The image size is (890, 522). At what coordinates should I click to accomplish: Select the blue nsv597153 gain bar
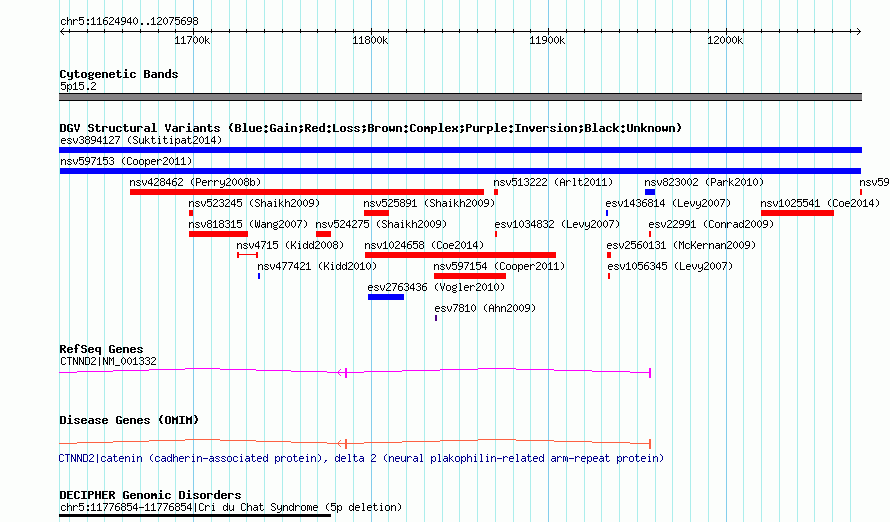click(460, 171)
